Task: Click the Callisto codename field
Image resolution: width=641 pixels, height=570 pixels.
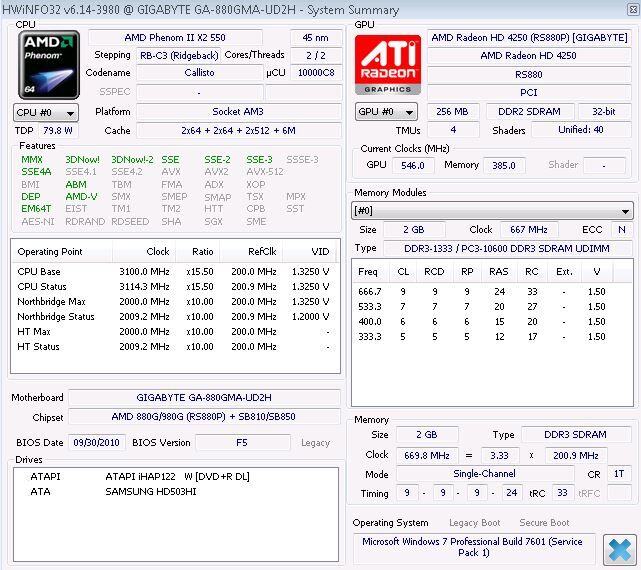Action: point(199,73)
